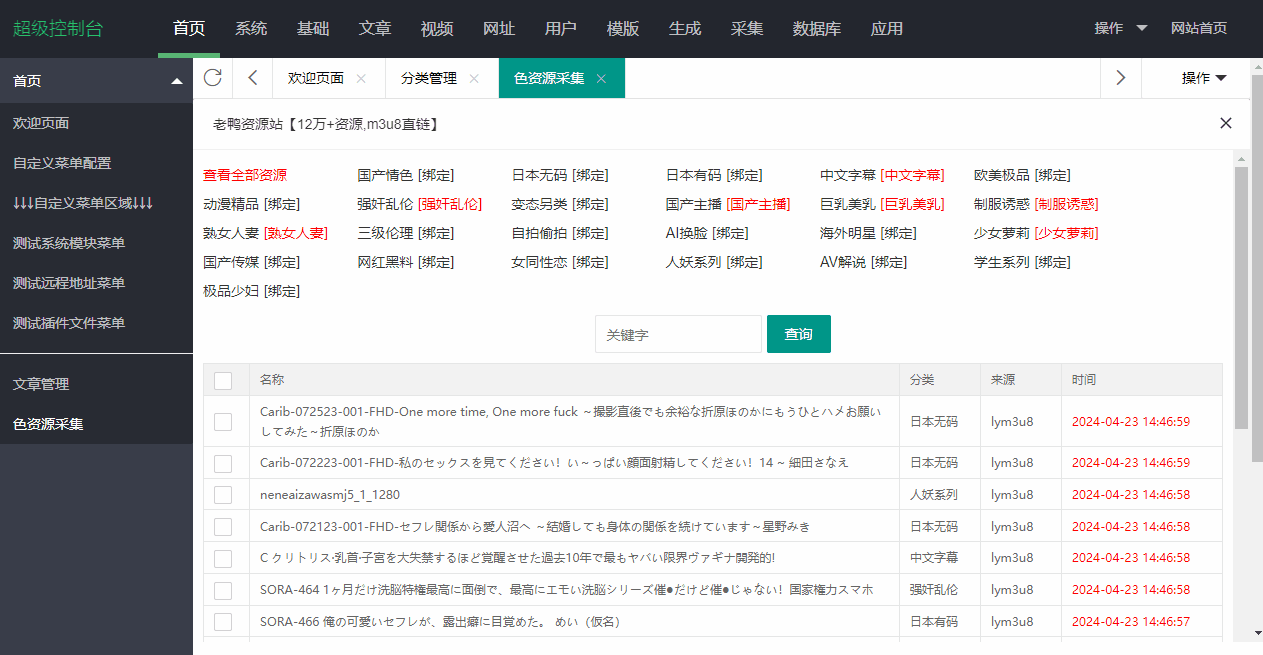Close the 分类管理 tab
The image size is (1263, 655).
[474, 78]
